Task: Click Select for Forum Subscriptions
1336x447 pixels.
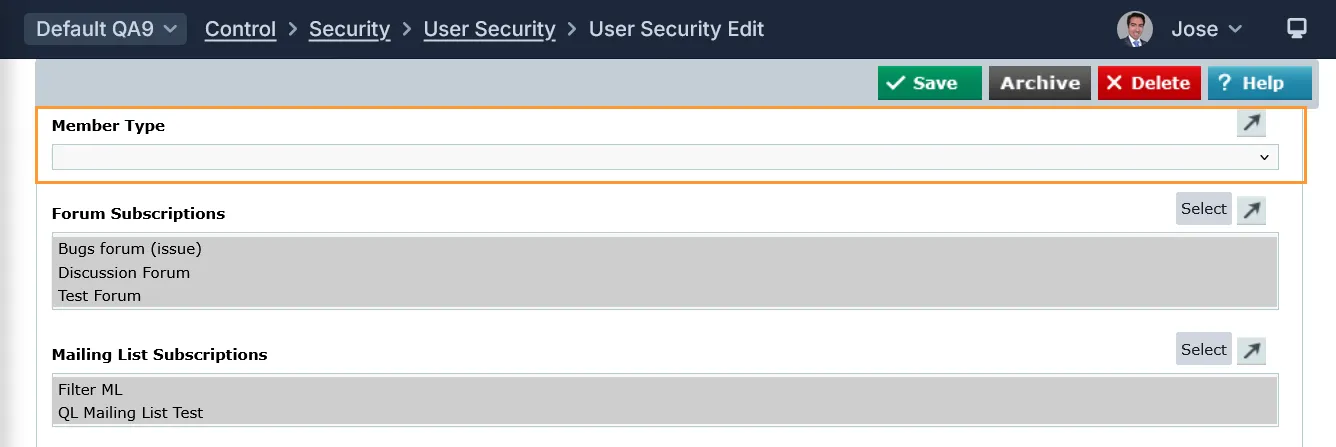Action: click(1203, 209)
